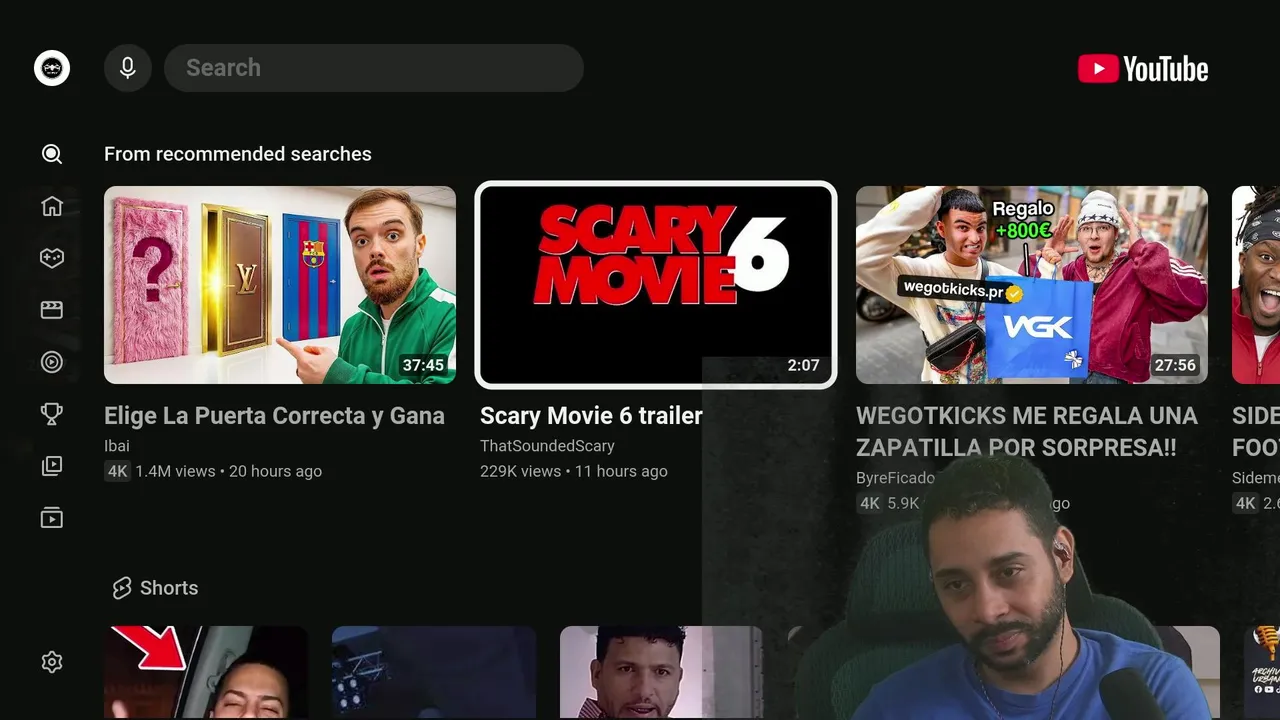
Task: Focus the Search input field
Action: click(x=374, y=68)
